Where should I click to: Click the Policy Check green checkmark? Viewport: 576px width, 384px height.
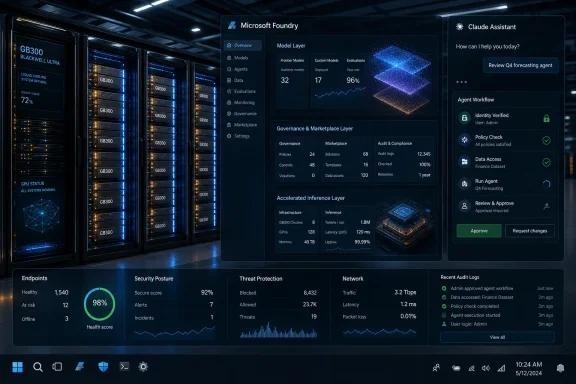(546, 140)
